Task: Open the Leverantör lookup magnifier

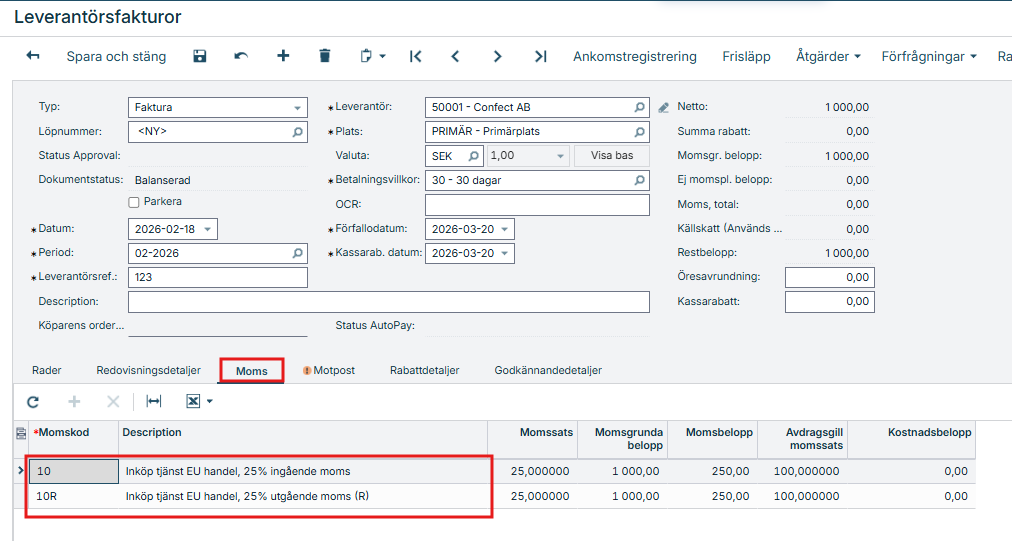Action: [639, 107]
